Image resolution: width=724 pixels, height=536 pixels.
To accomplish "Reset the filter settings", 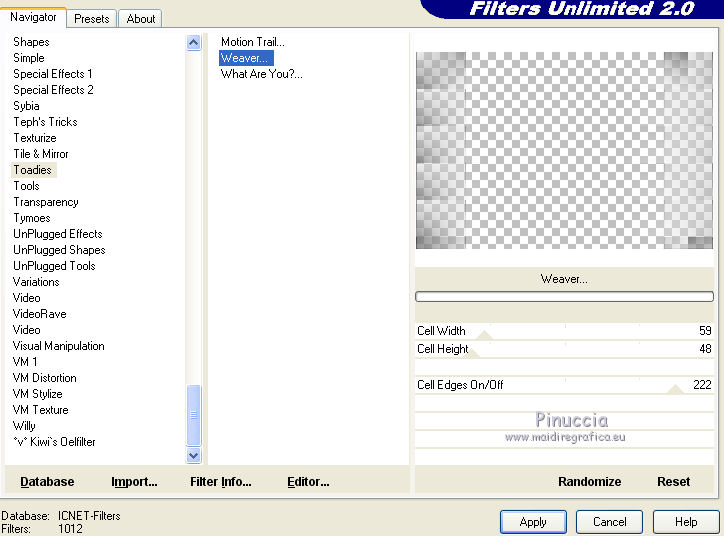I will pyautogui.click(x=673, y=482).
